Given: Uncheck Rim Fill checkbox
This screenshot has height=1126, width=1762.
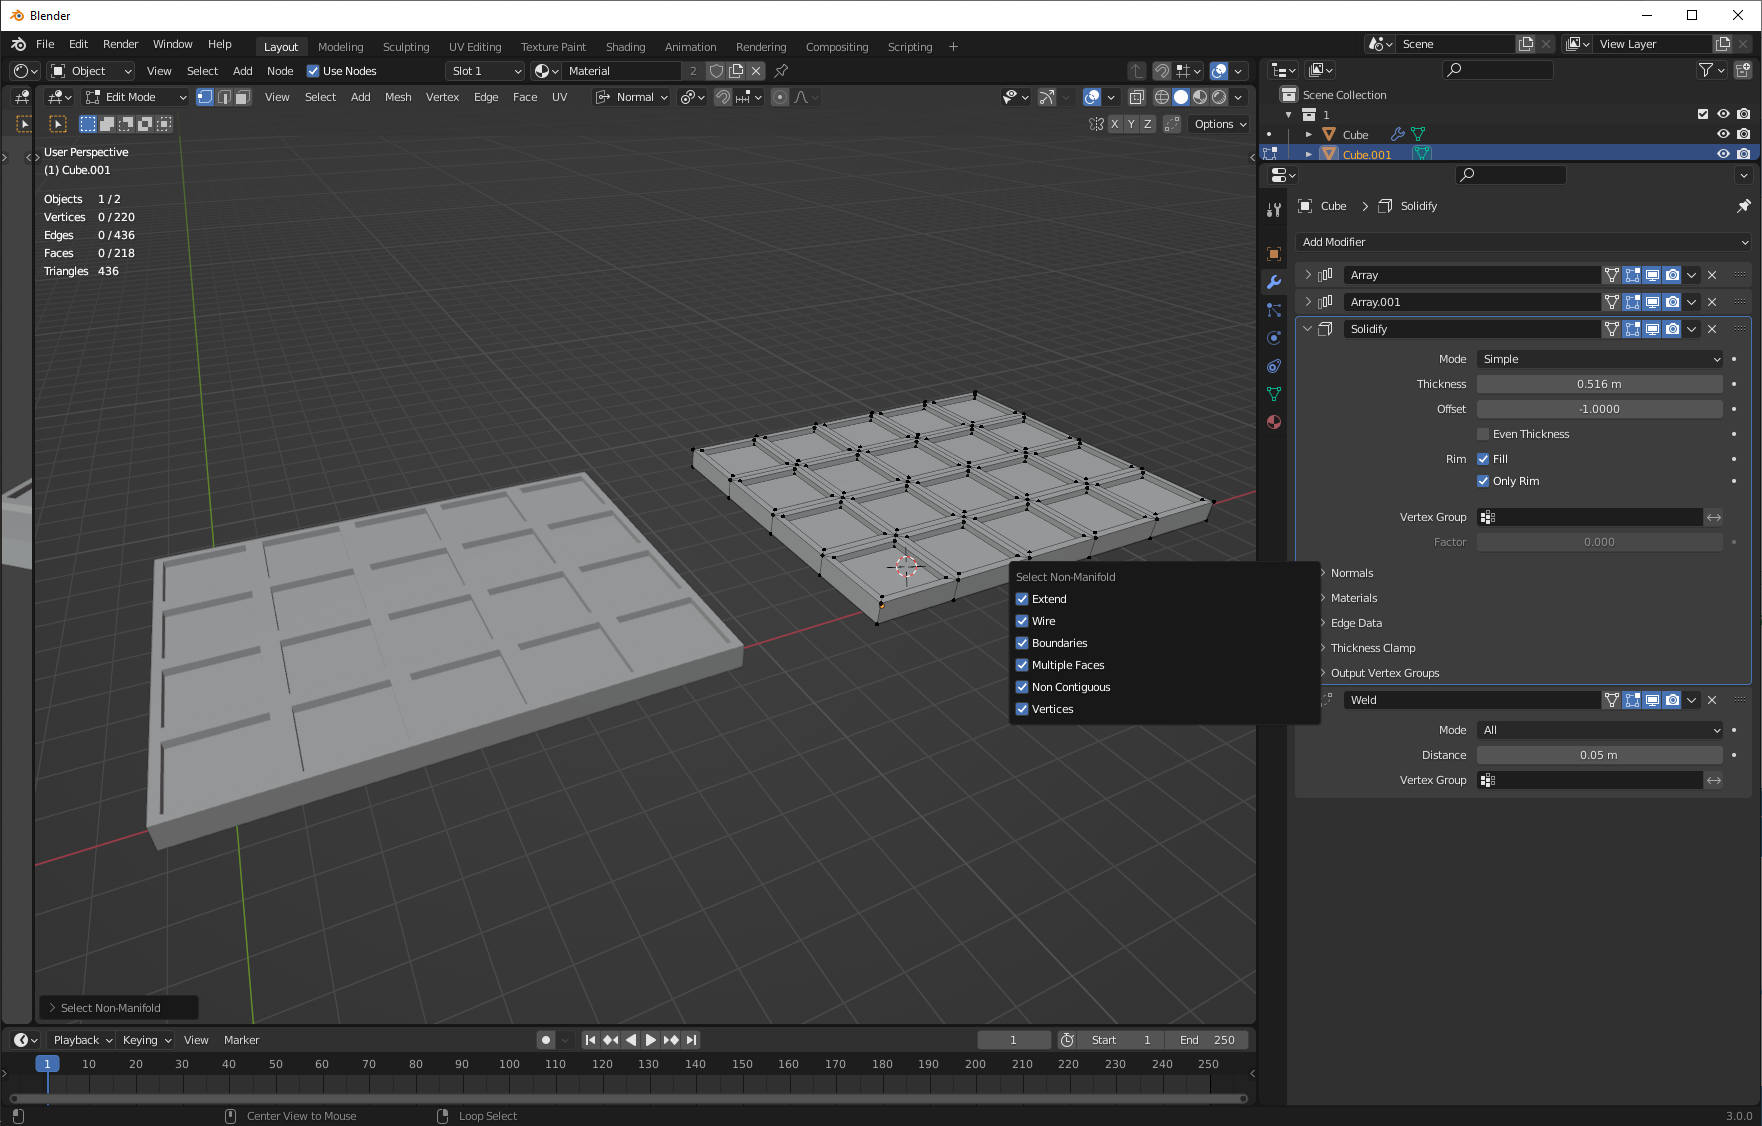Looking at the screenshot, I should [x=1483, y=459].
